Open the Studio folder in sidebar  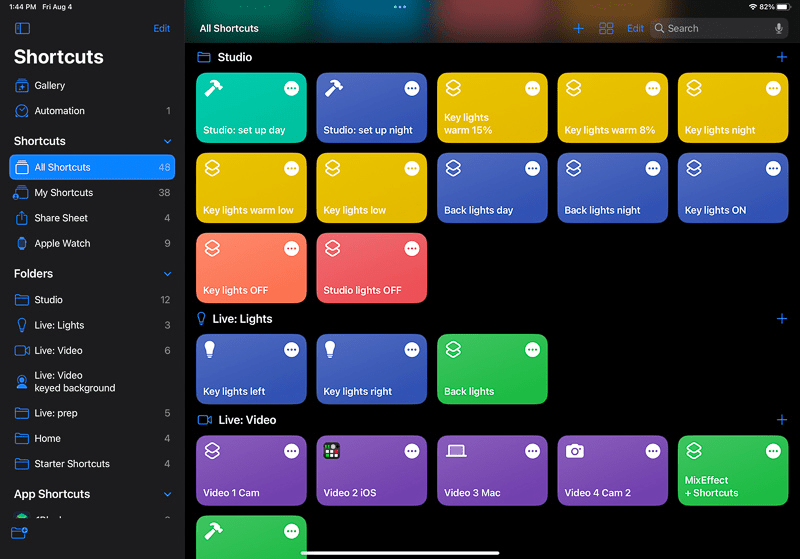tap(92, 300)
